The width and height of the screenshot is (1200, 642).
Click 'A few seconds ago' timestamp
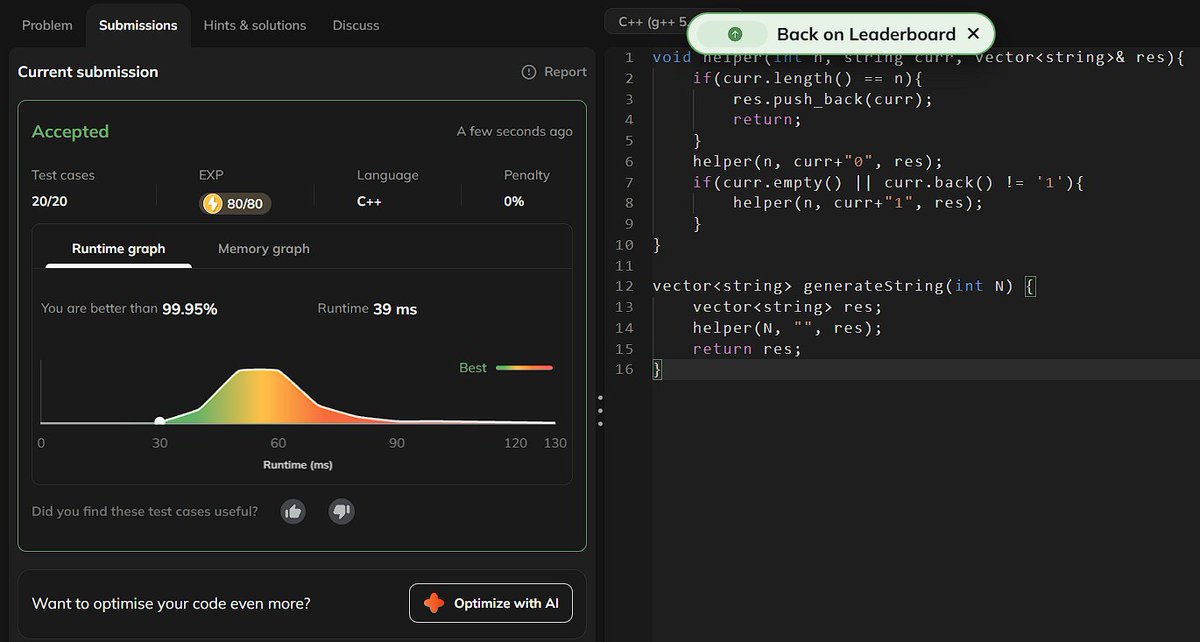515,131
